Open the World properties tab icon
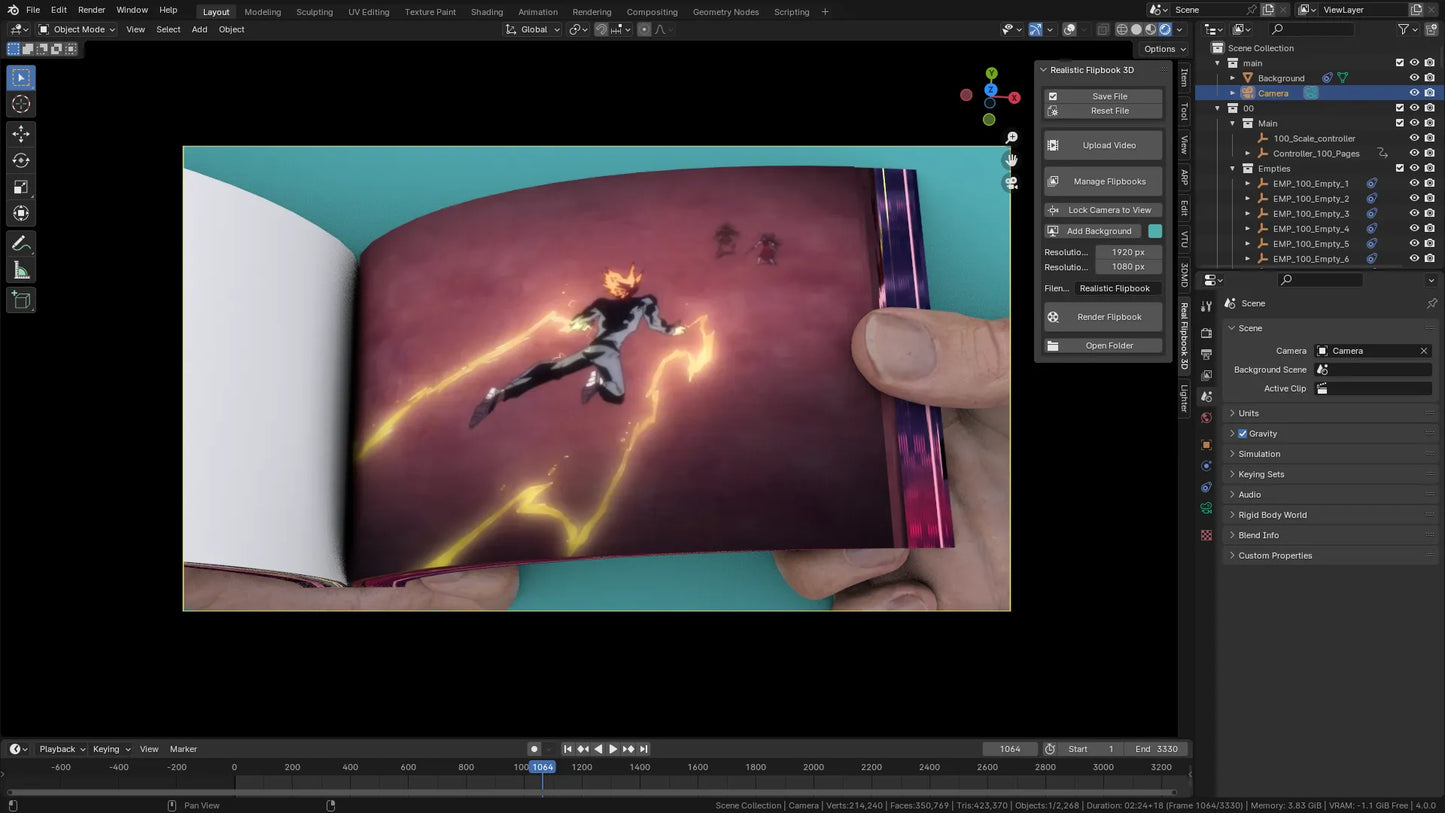 pos(1207,418)
